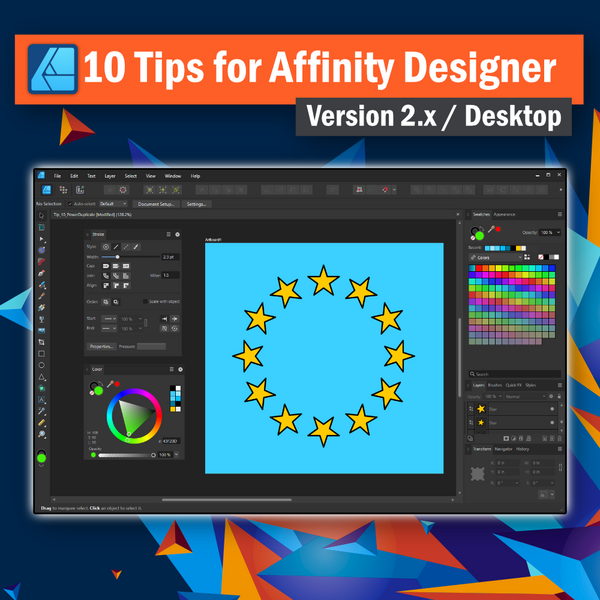Viewport: 600px width, 600px height.
Task: Open the Window menu
Action: (173, 176)
